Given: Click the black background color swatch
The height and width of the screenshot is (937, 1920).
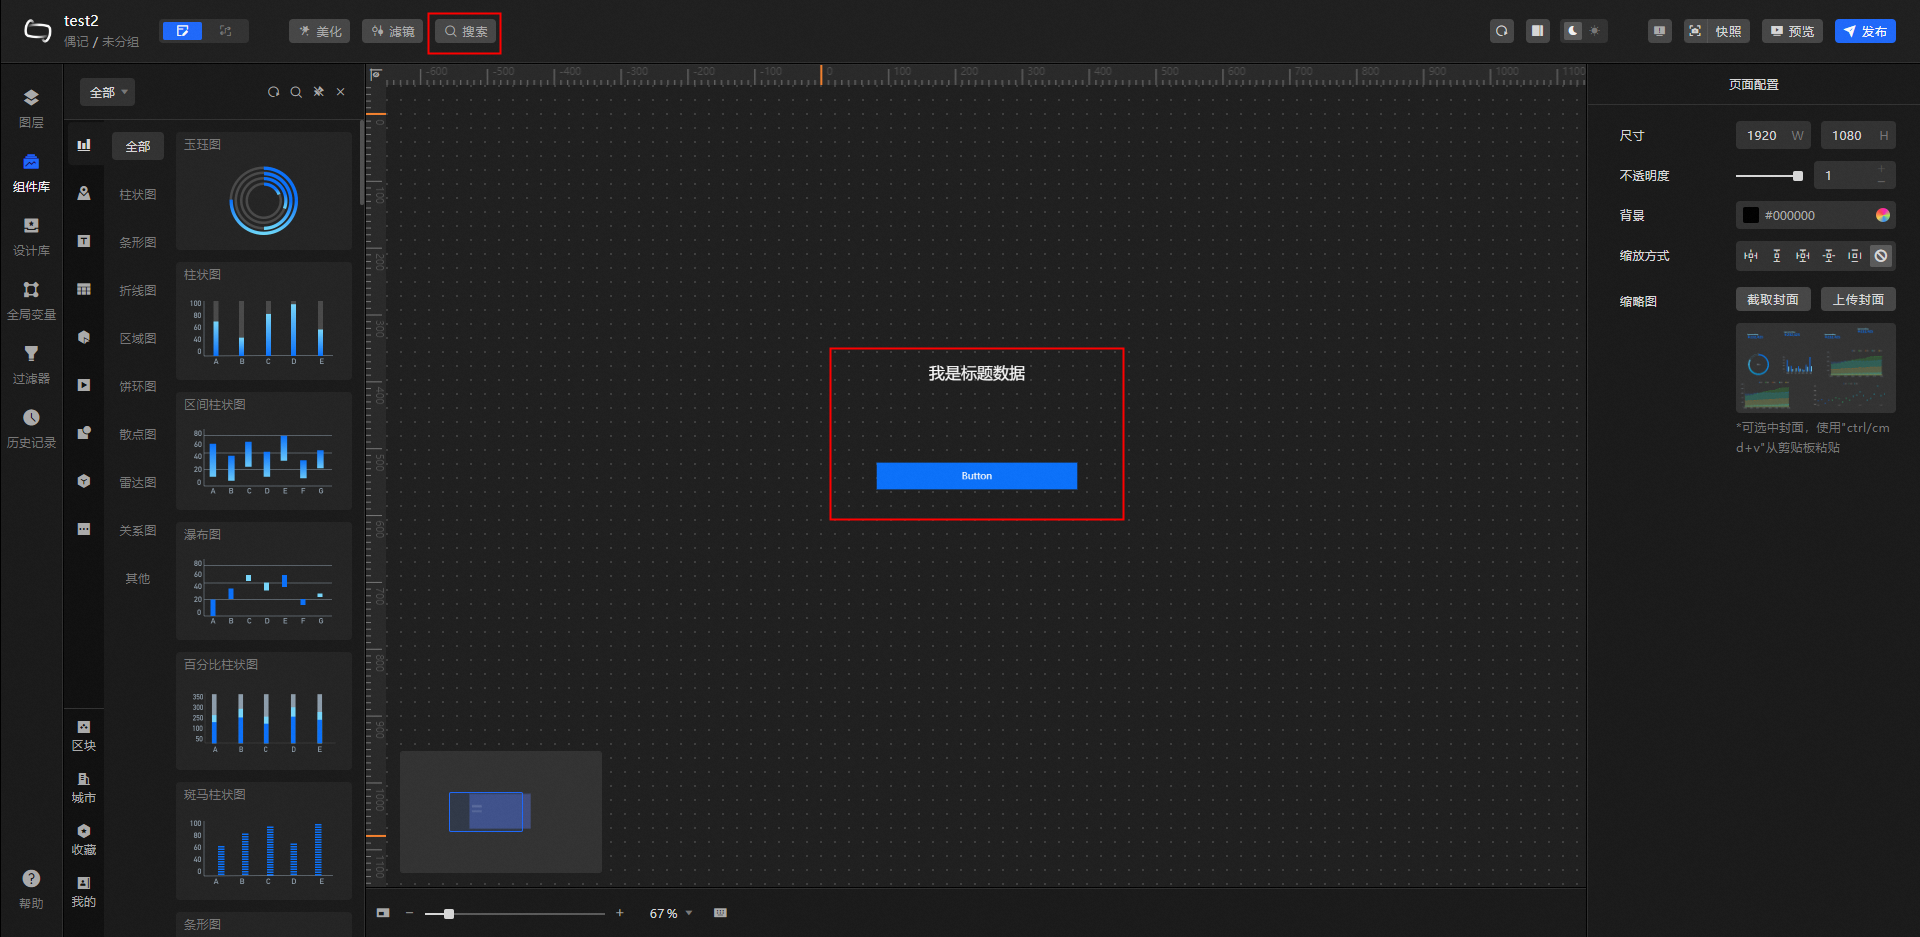Looking at the screenshot, I should point(1751,215).
